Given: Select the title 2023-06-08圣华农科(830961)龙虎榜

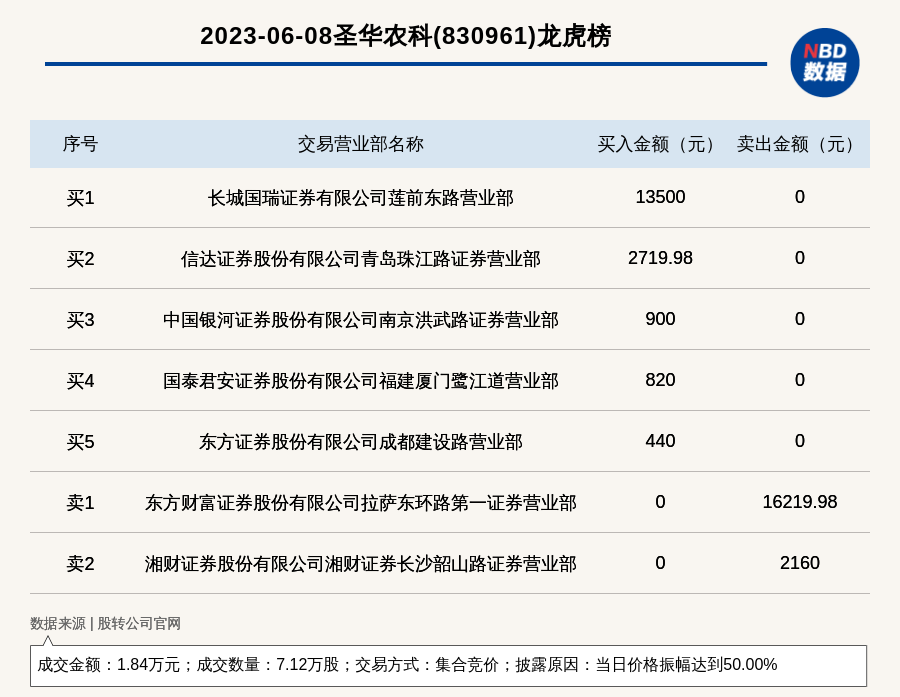Looking at the screenshot, I should pos(405,36).
